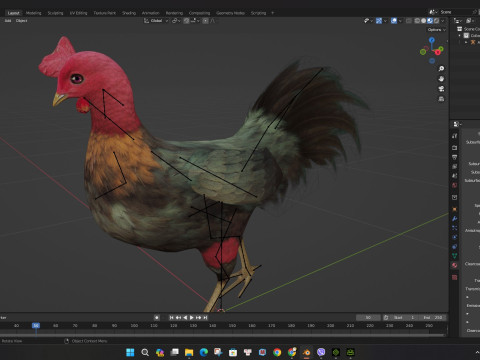Select material preview viewport shading
Viewport: 480px width, 360px height.
point(430,21)
